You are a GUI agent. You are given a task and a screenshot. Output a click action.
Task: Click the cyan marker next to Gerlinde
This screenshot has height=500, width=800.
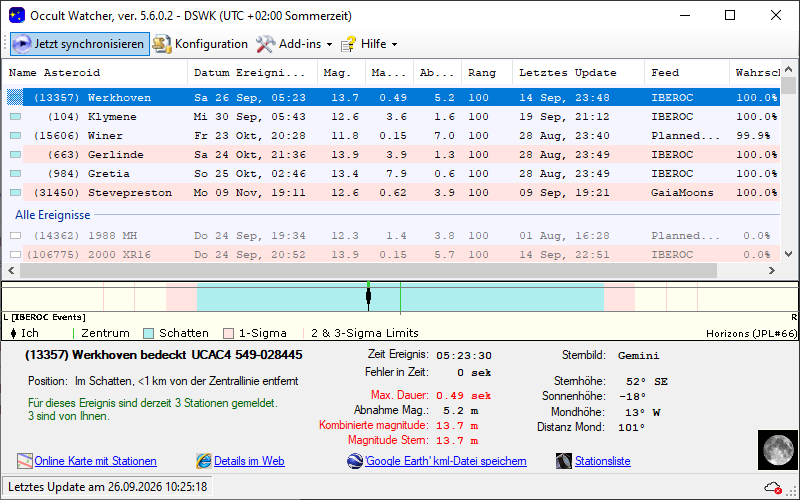[x=15, y=155]
